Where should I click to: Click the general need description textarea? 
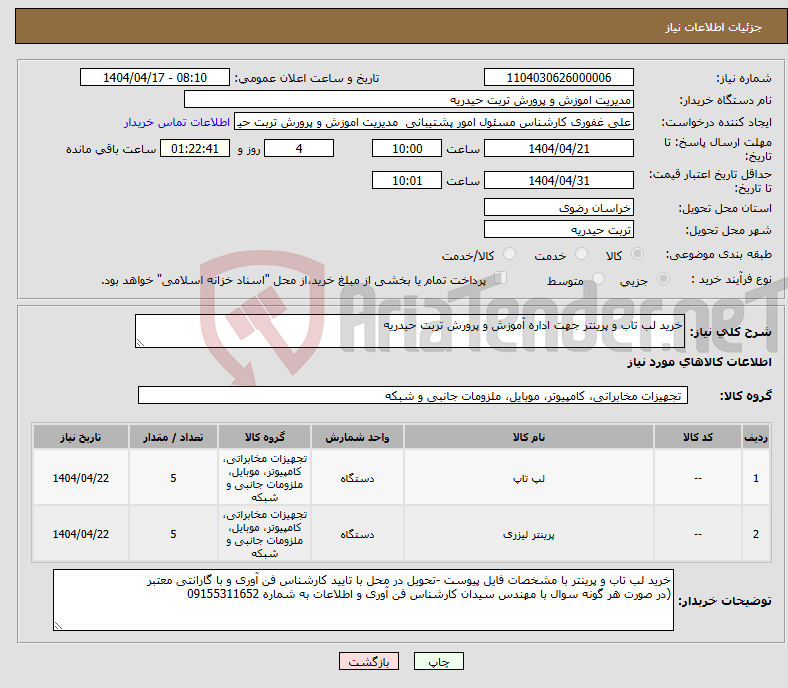point(410,331)
